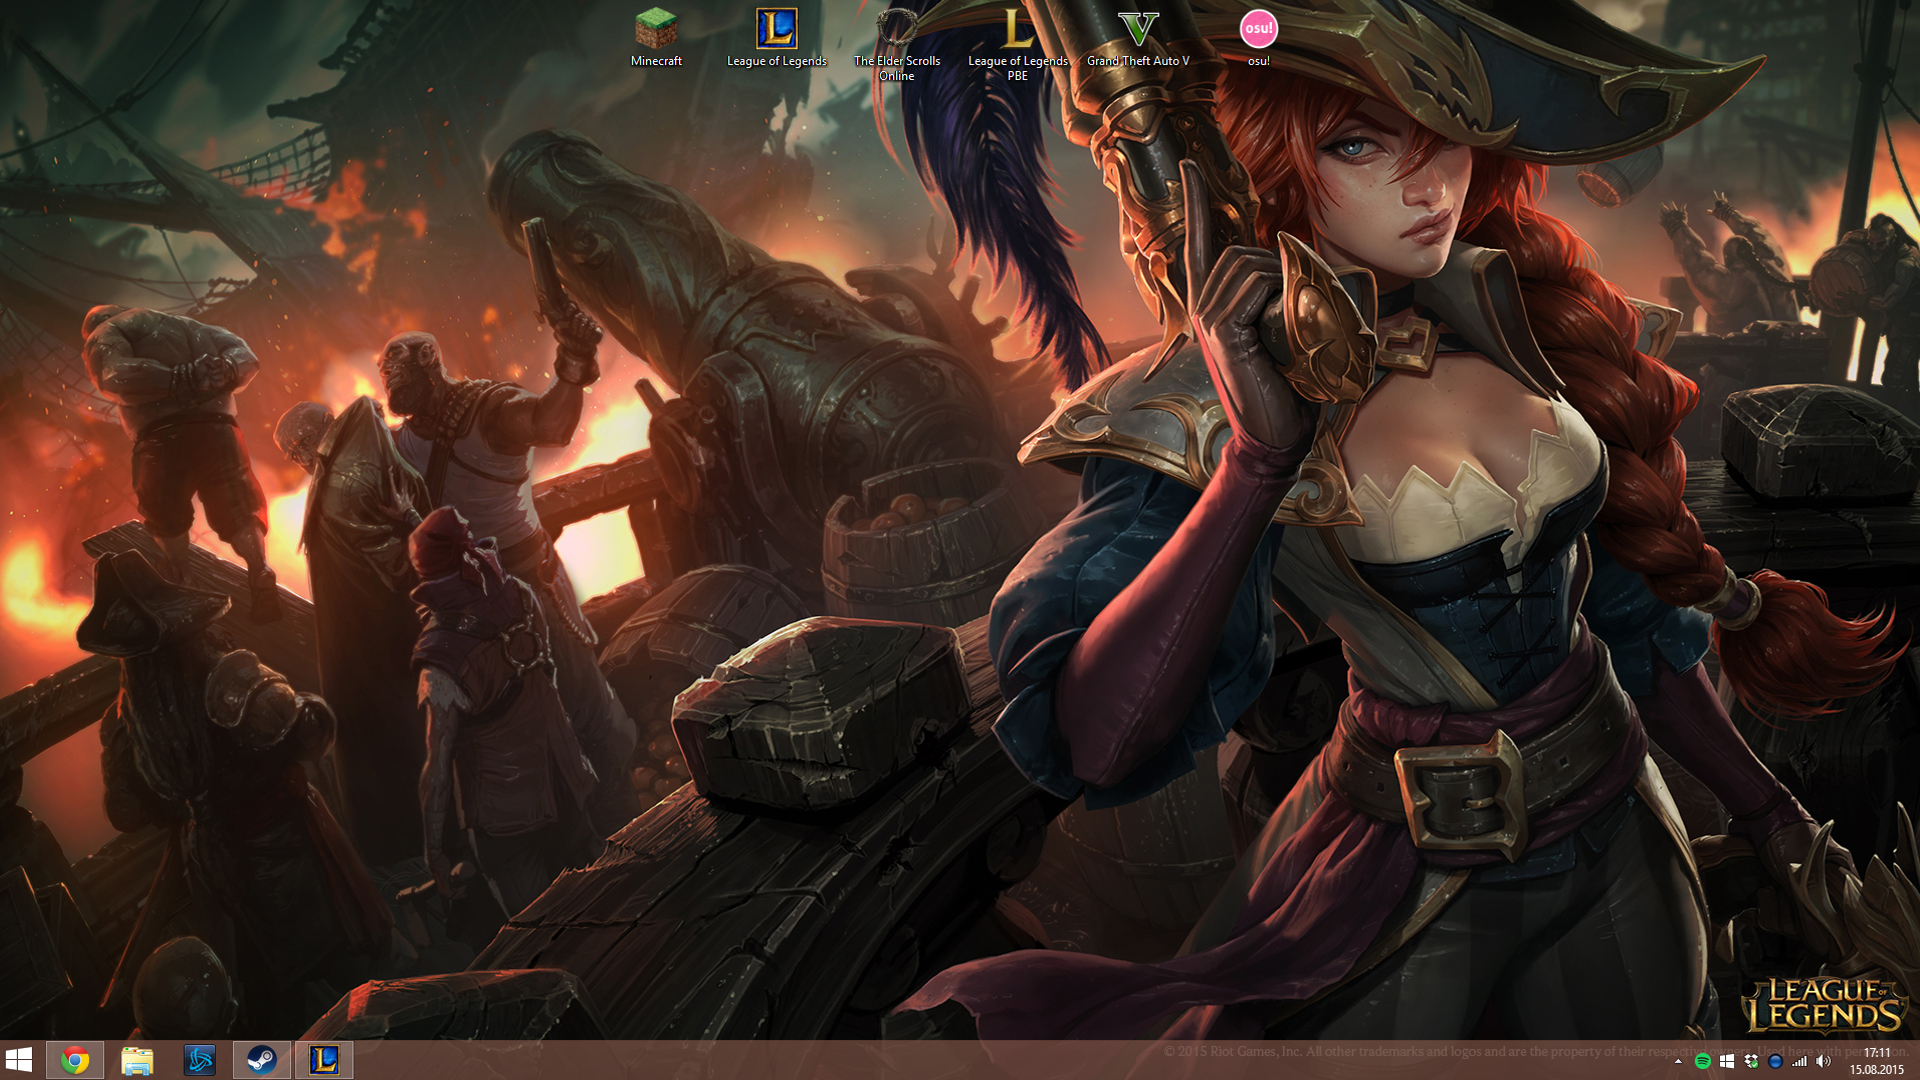This screenshot has width=1920, height=1080.
Task: Open the Spotify tray icon
Action: pyautogui.click(x=1702, y=1061)
